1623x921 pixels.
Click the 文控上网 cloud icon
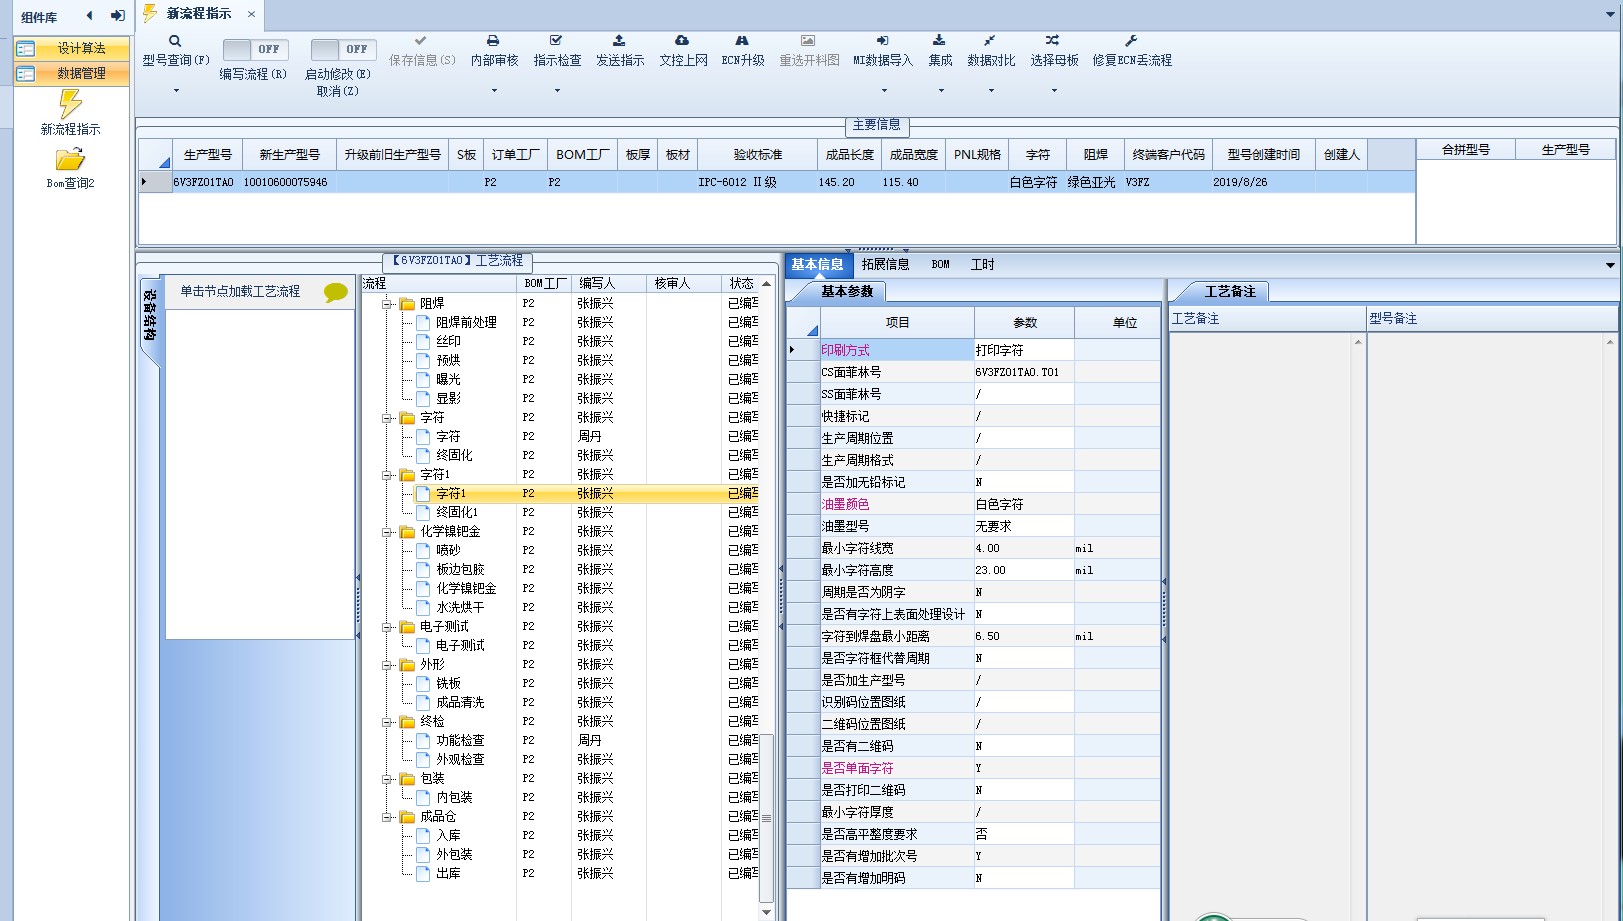click(x=682, y=41)
